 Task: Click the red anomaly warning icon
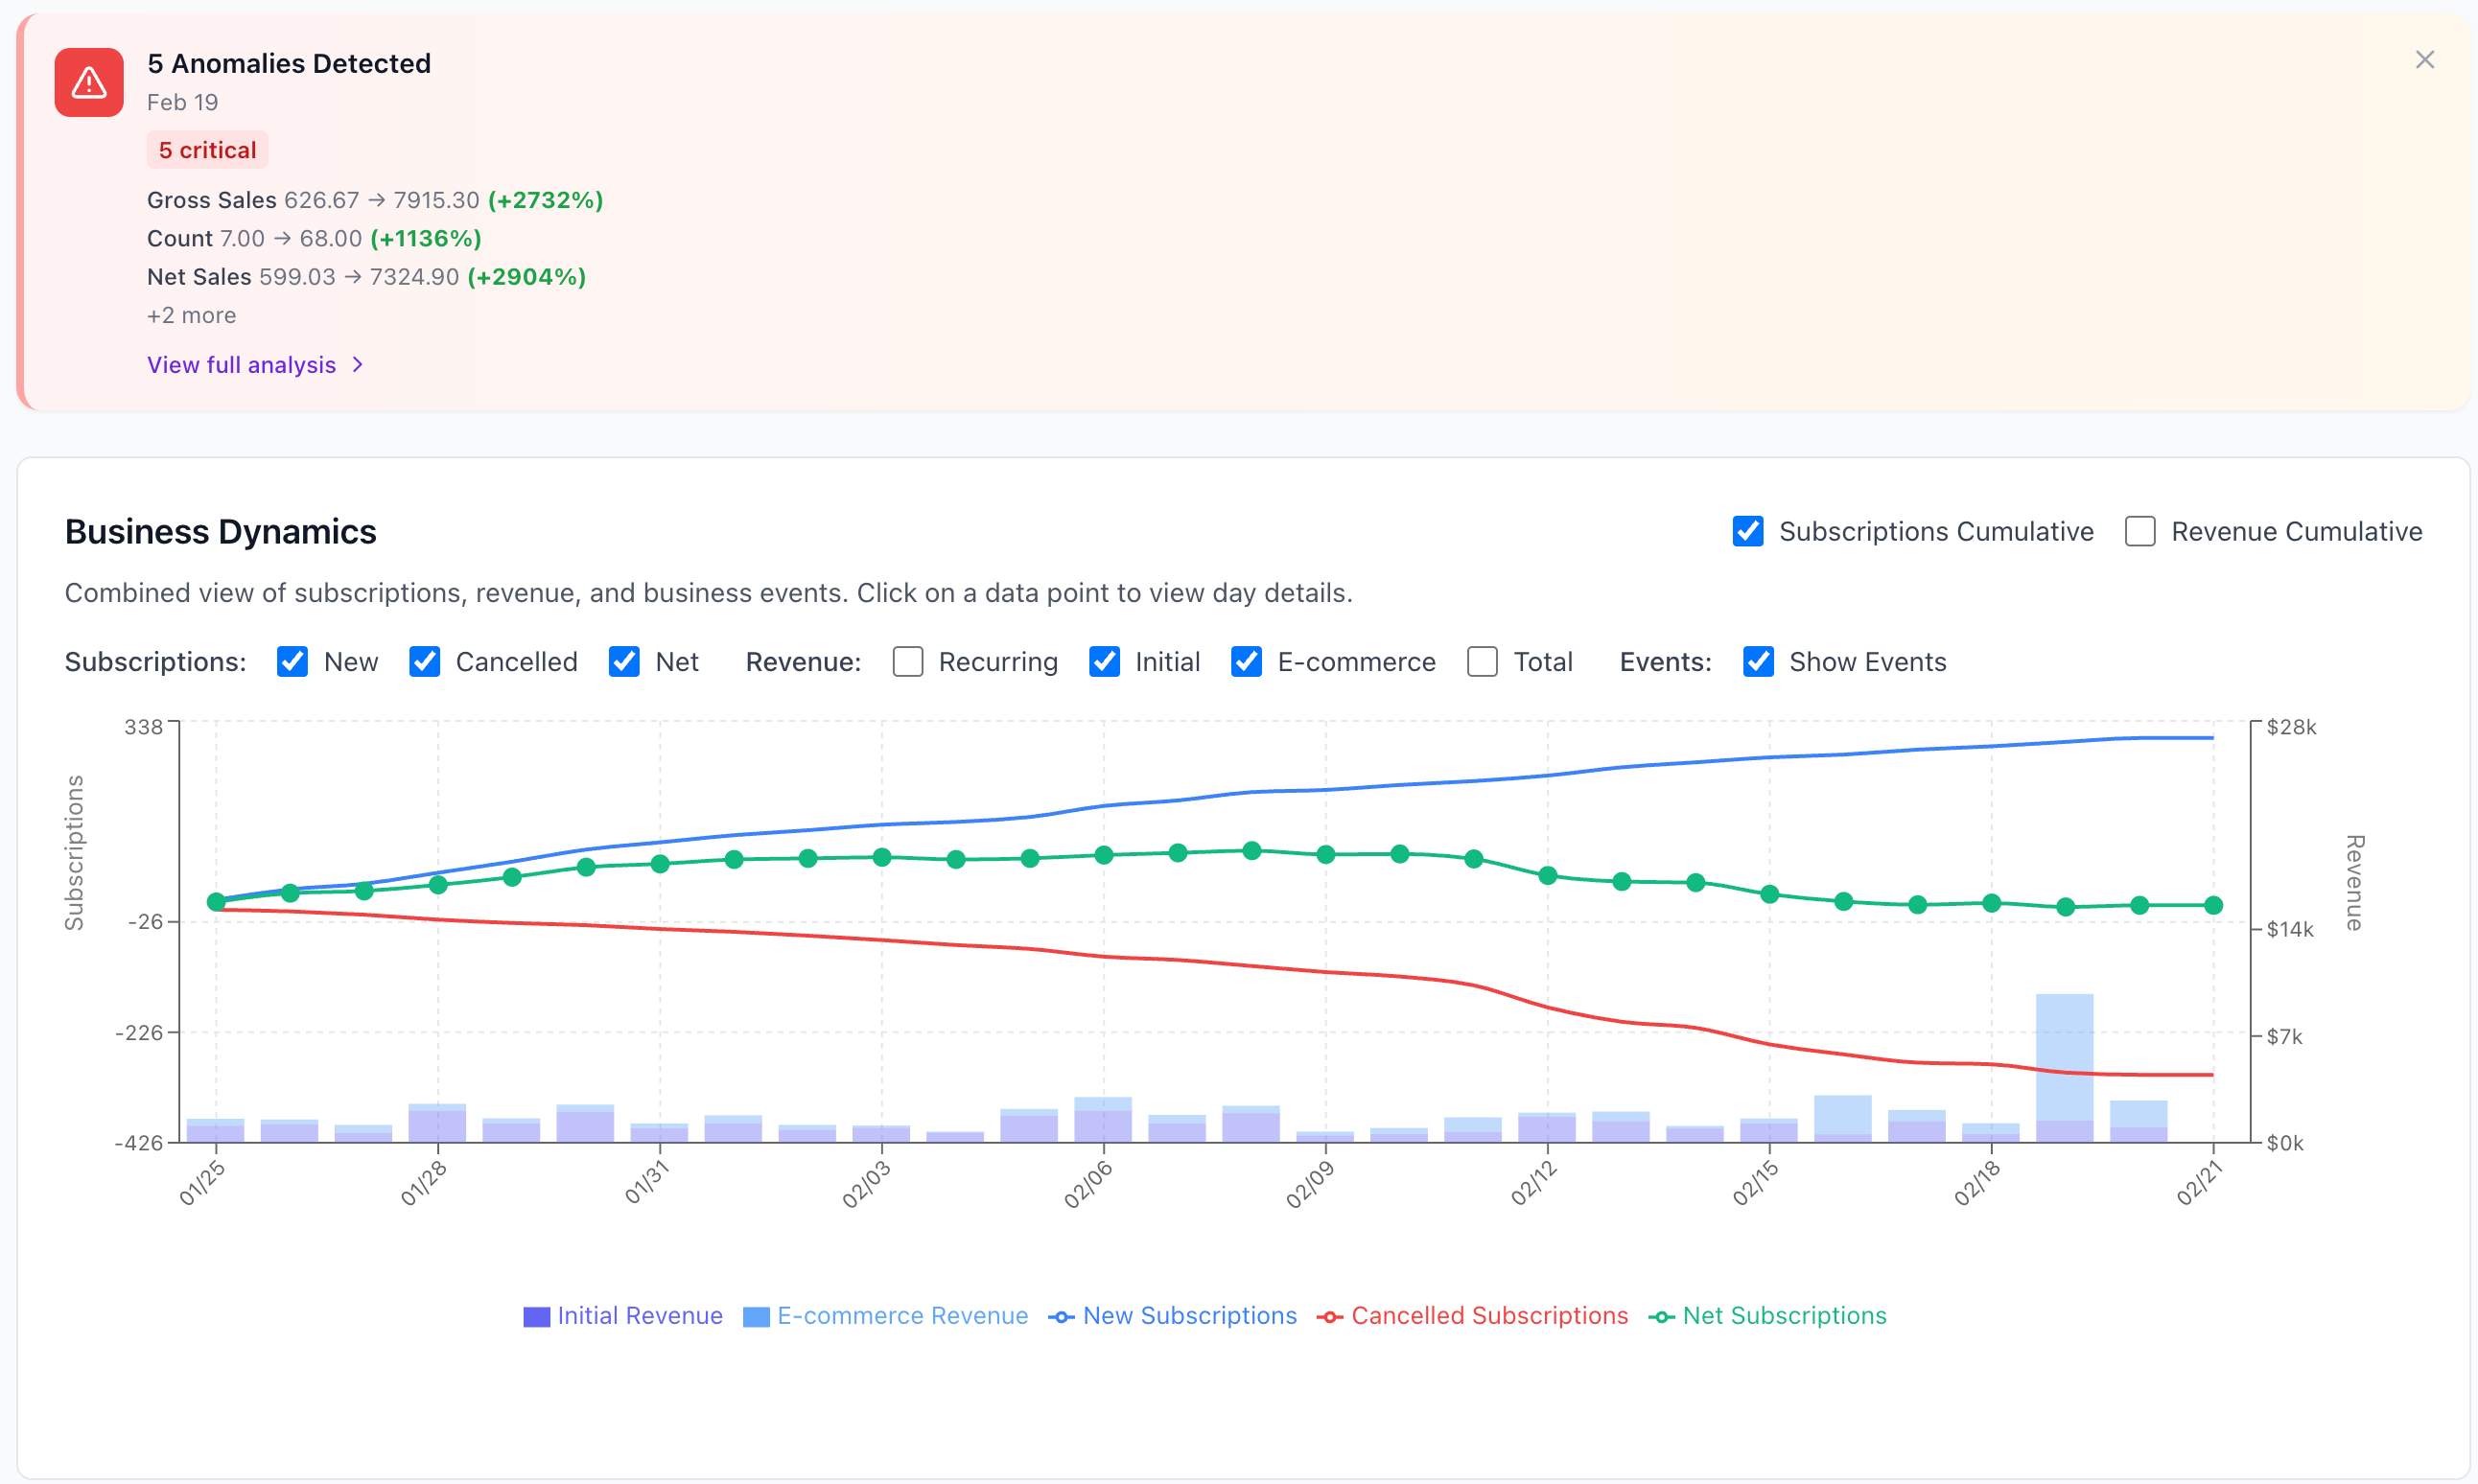click(x=88, y=82)
